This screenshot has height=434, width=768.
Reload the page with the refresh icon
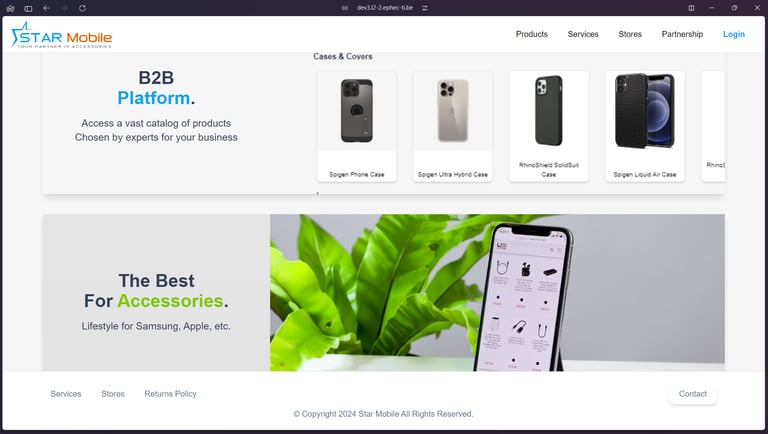82,8
